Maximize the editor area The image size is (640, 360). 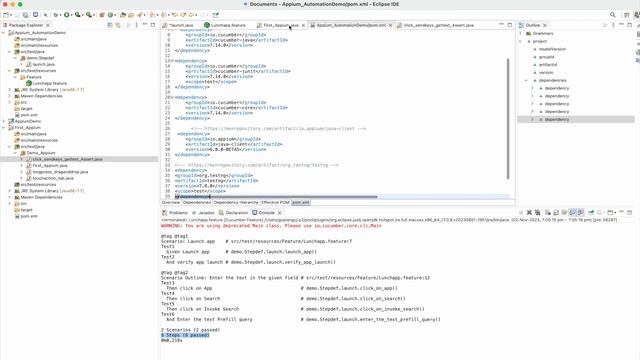[x=510, y=25]
